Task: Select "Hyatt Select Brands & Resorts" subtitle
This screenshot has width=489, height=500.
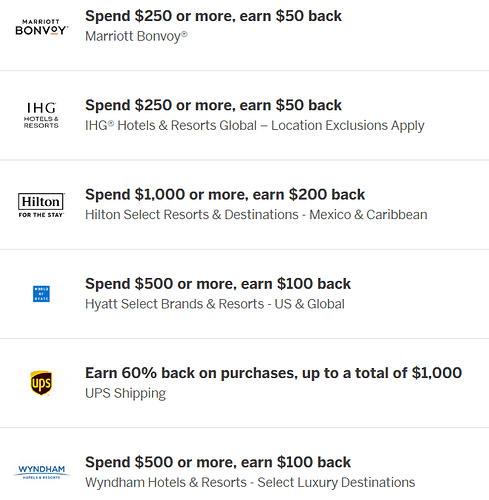Action: coord(174,304)
